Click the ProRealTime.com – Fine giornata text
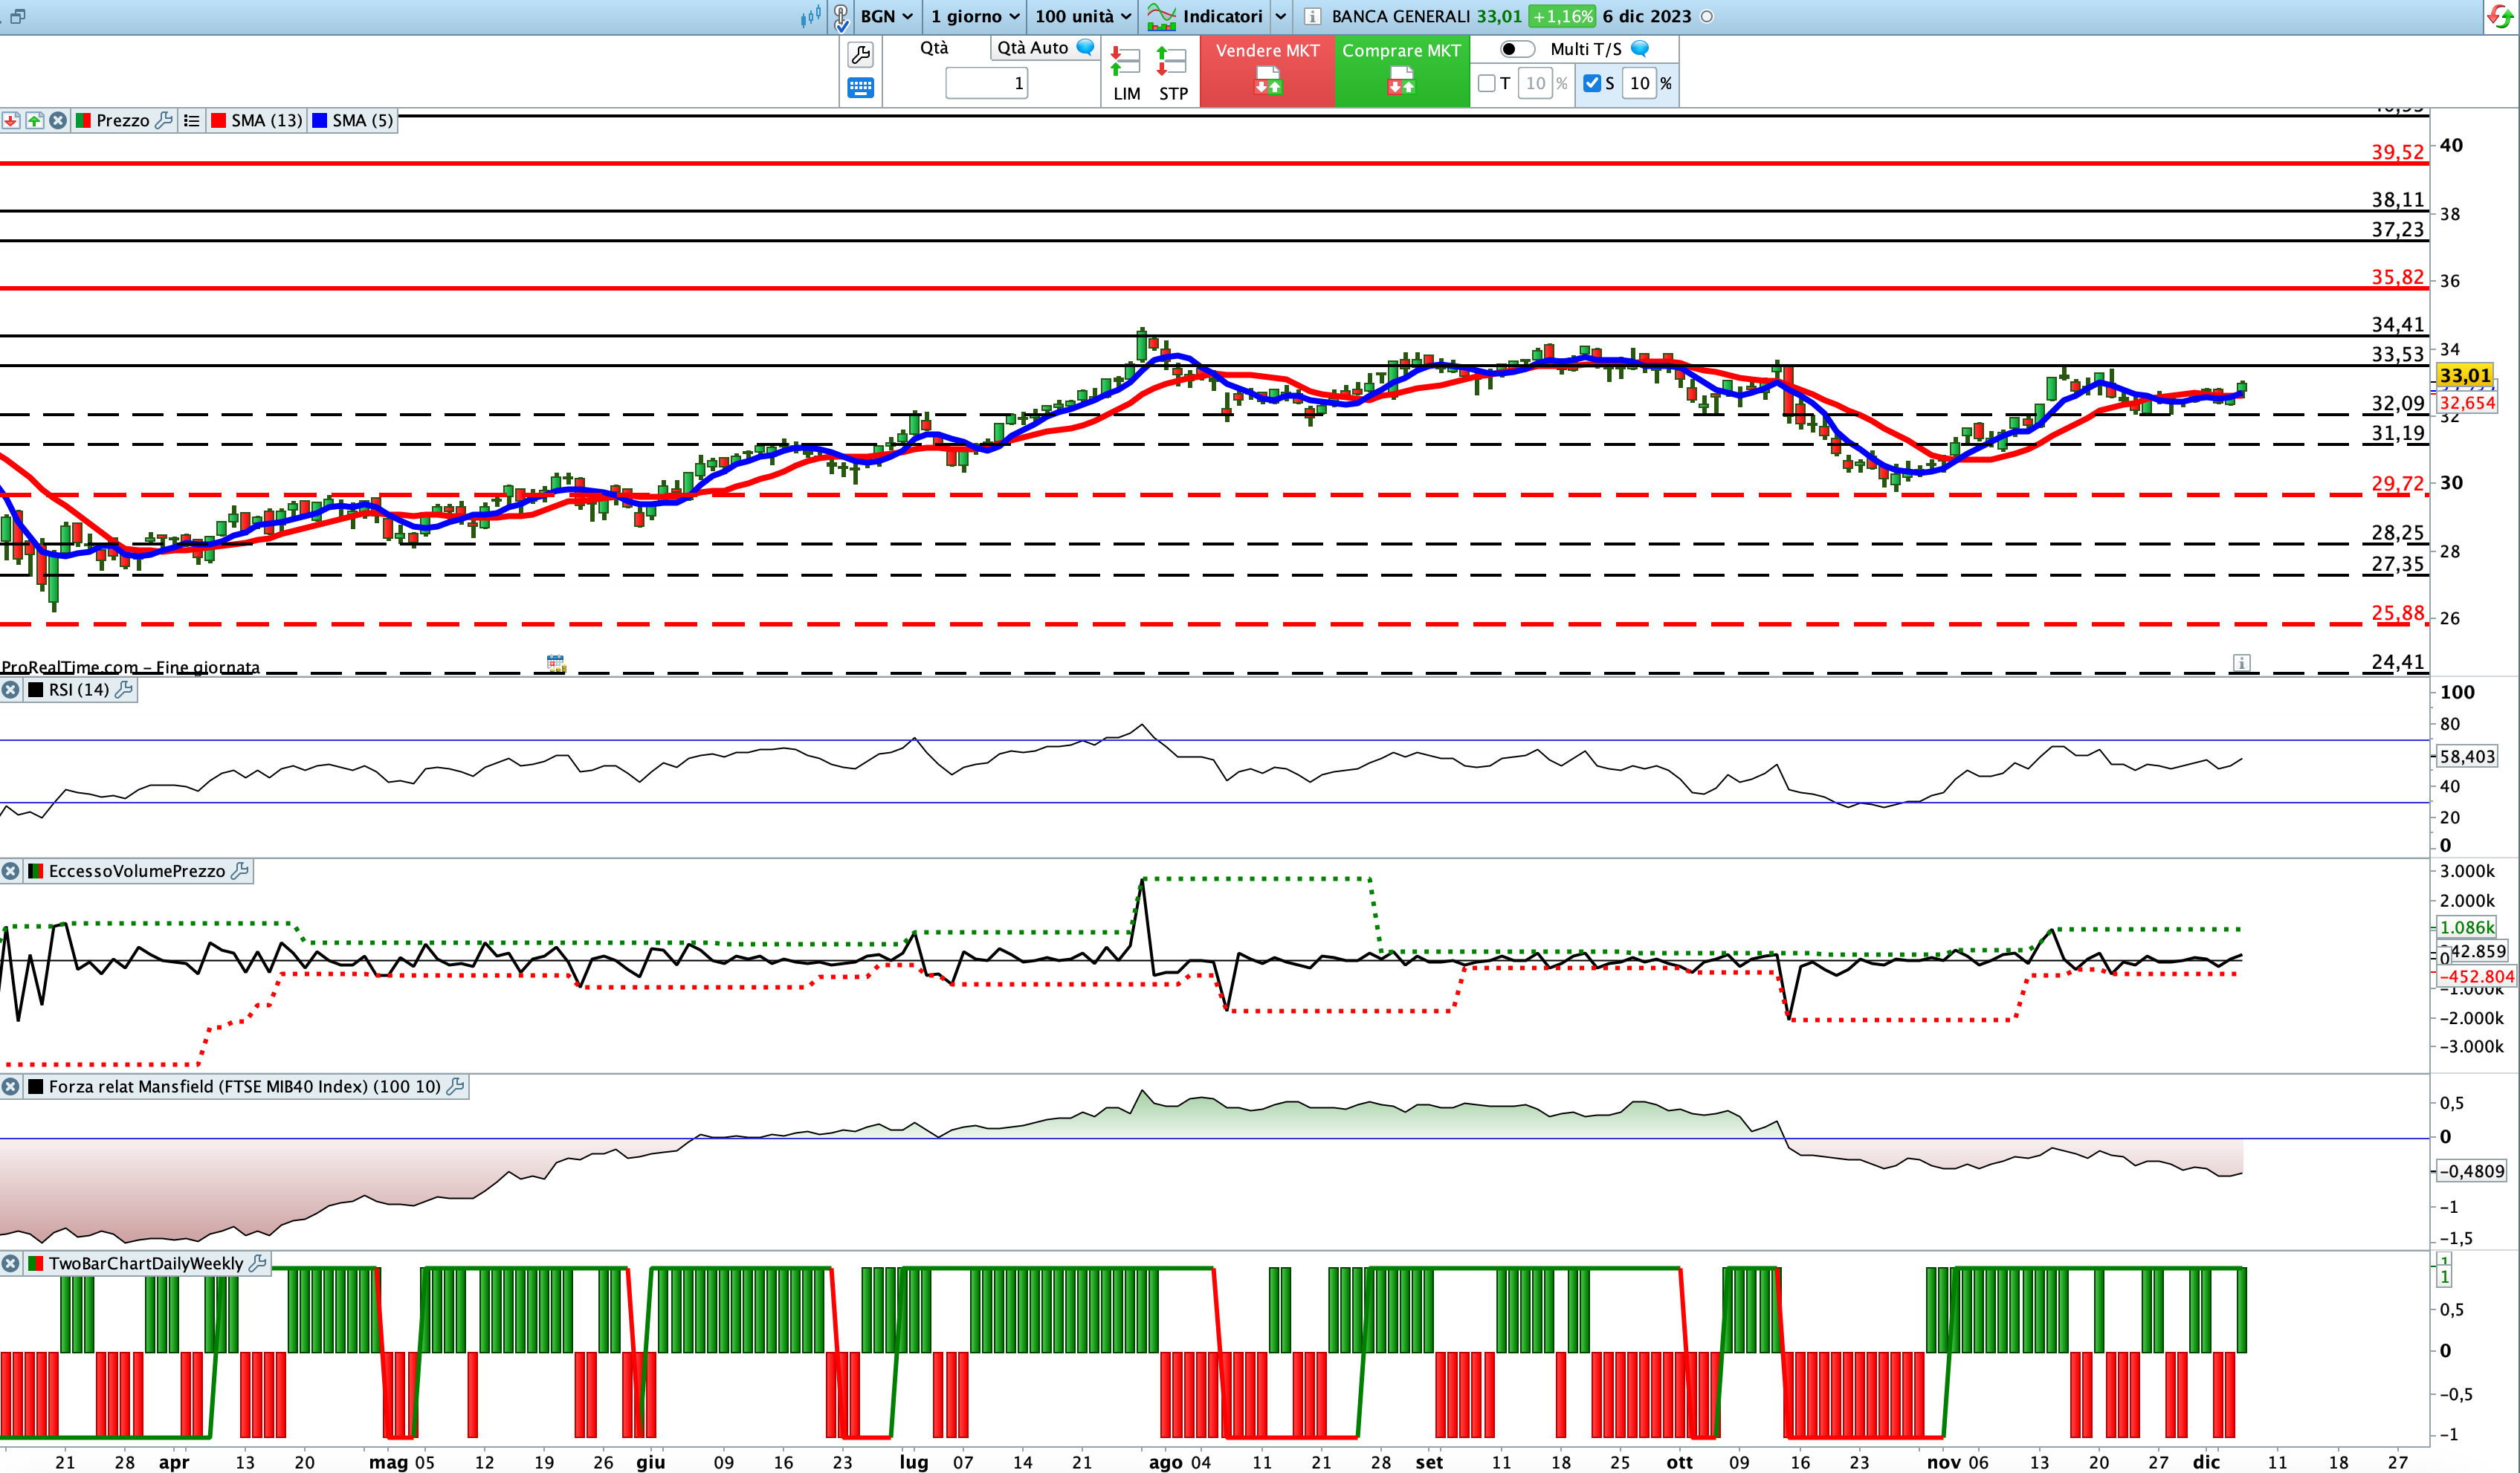This screenshot has height=1473, width=2520. [131, 667]
